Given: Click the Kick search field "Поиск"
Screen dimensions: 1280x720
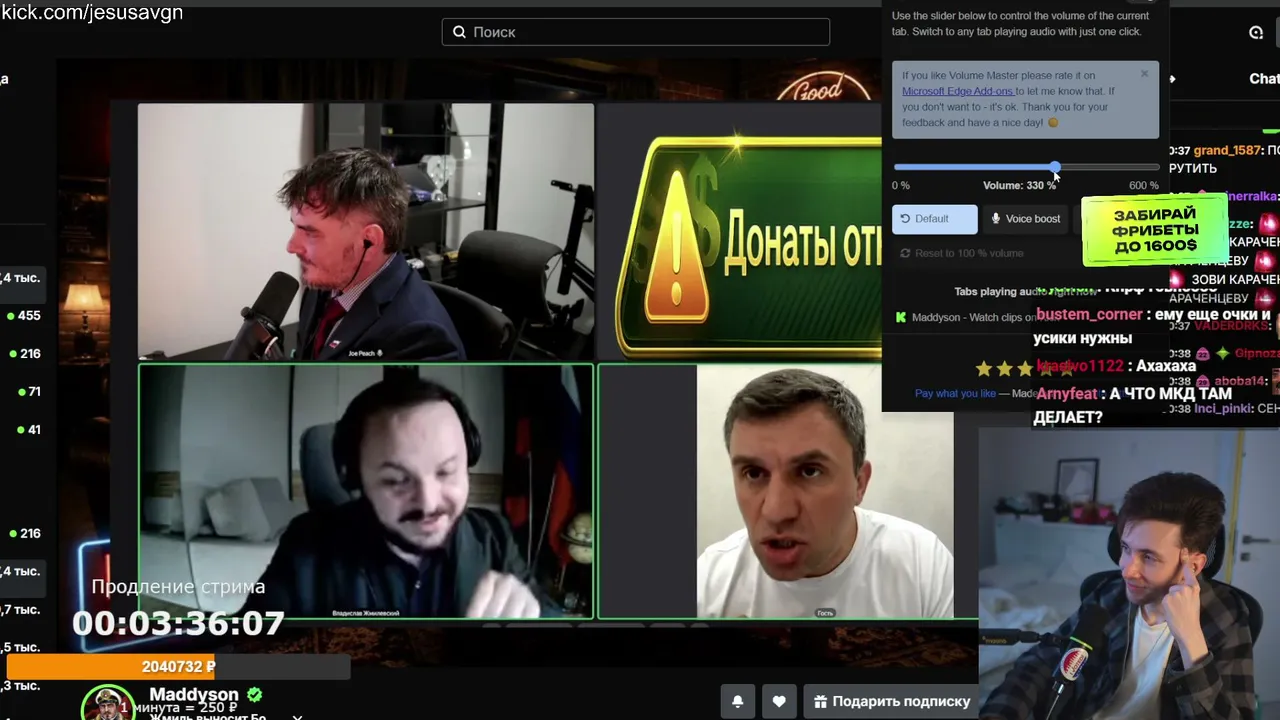Looking at the screenshot, I should coord(636,32).
